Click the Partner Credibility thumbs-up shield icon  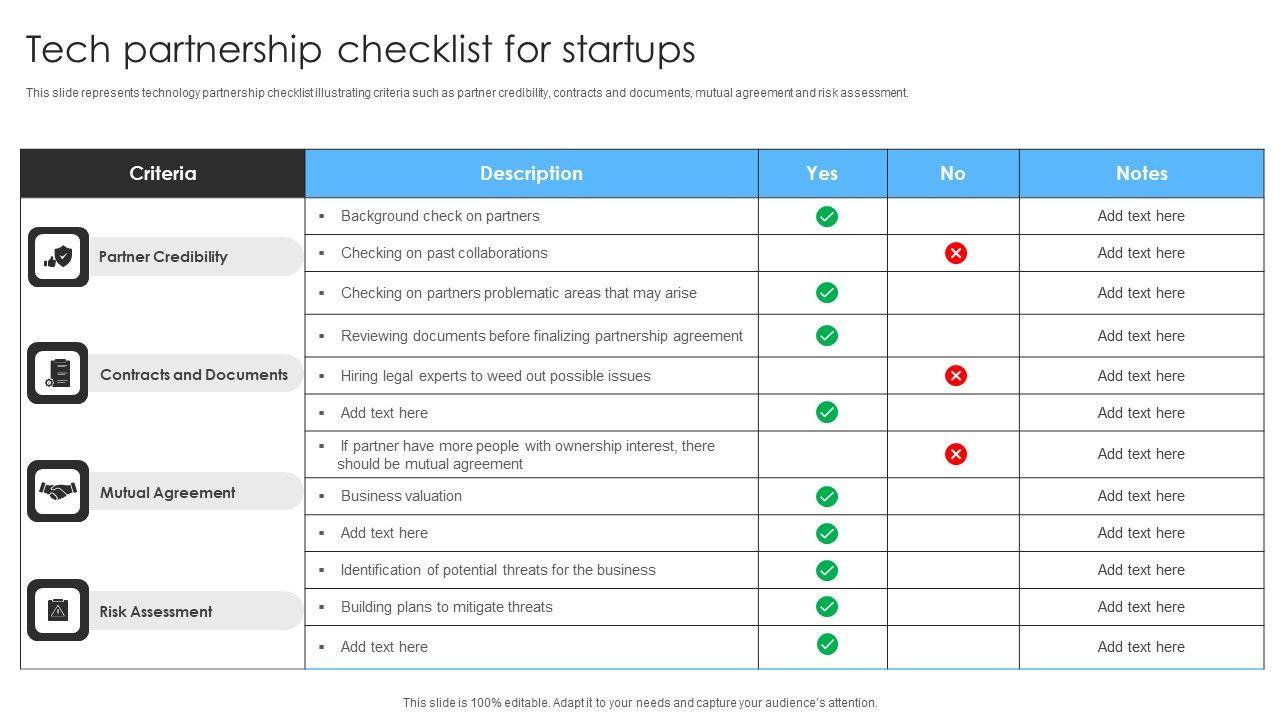tap(58, 257)
